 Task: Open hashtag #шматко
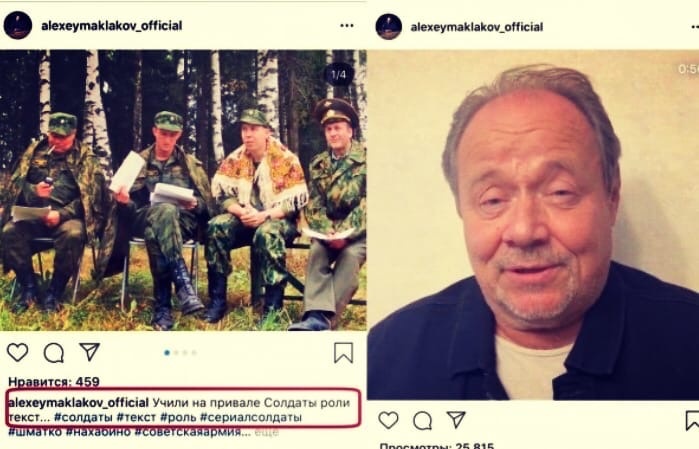point(35,432)
